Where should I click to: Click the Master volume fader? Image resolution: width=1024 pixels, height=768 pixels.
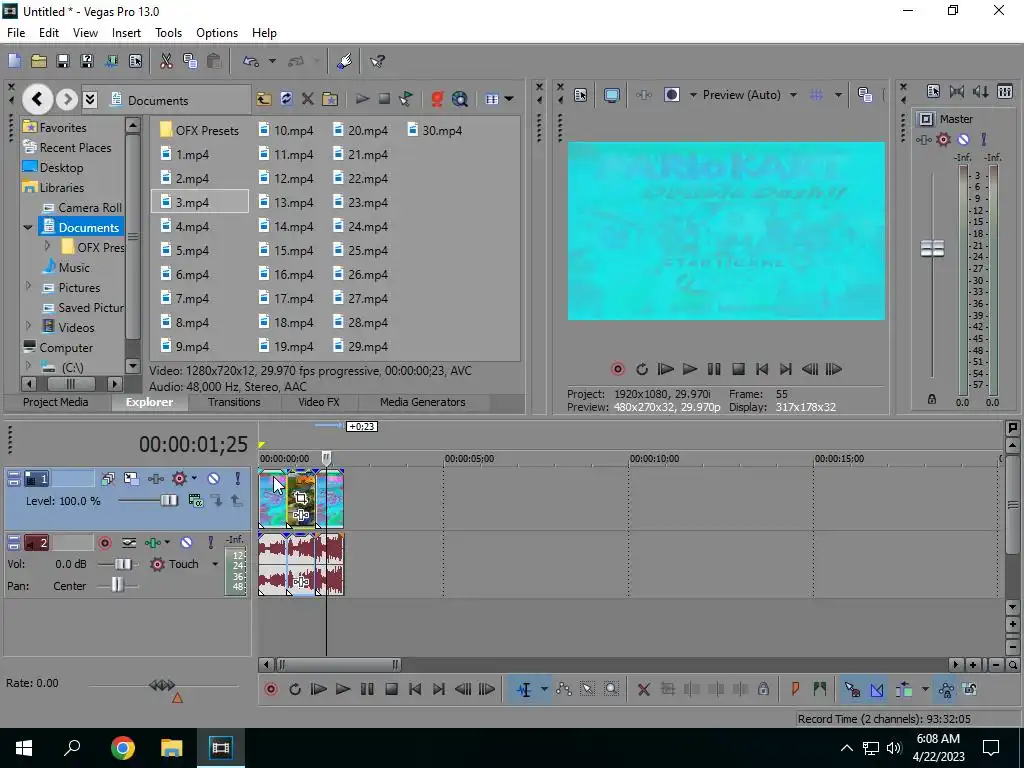[932, 248]
